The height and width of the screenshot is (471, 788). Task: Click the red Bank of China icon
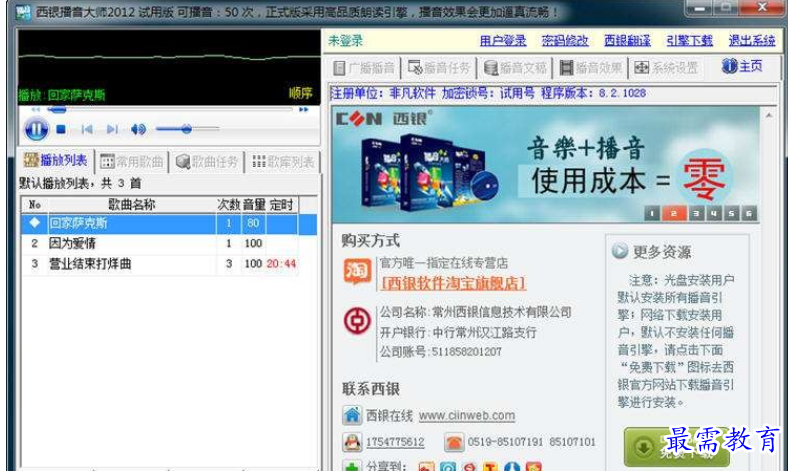tap(357, 321)
